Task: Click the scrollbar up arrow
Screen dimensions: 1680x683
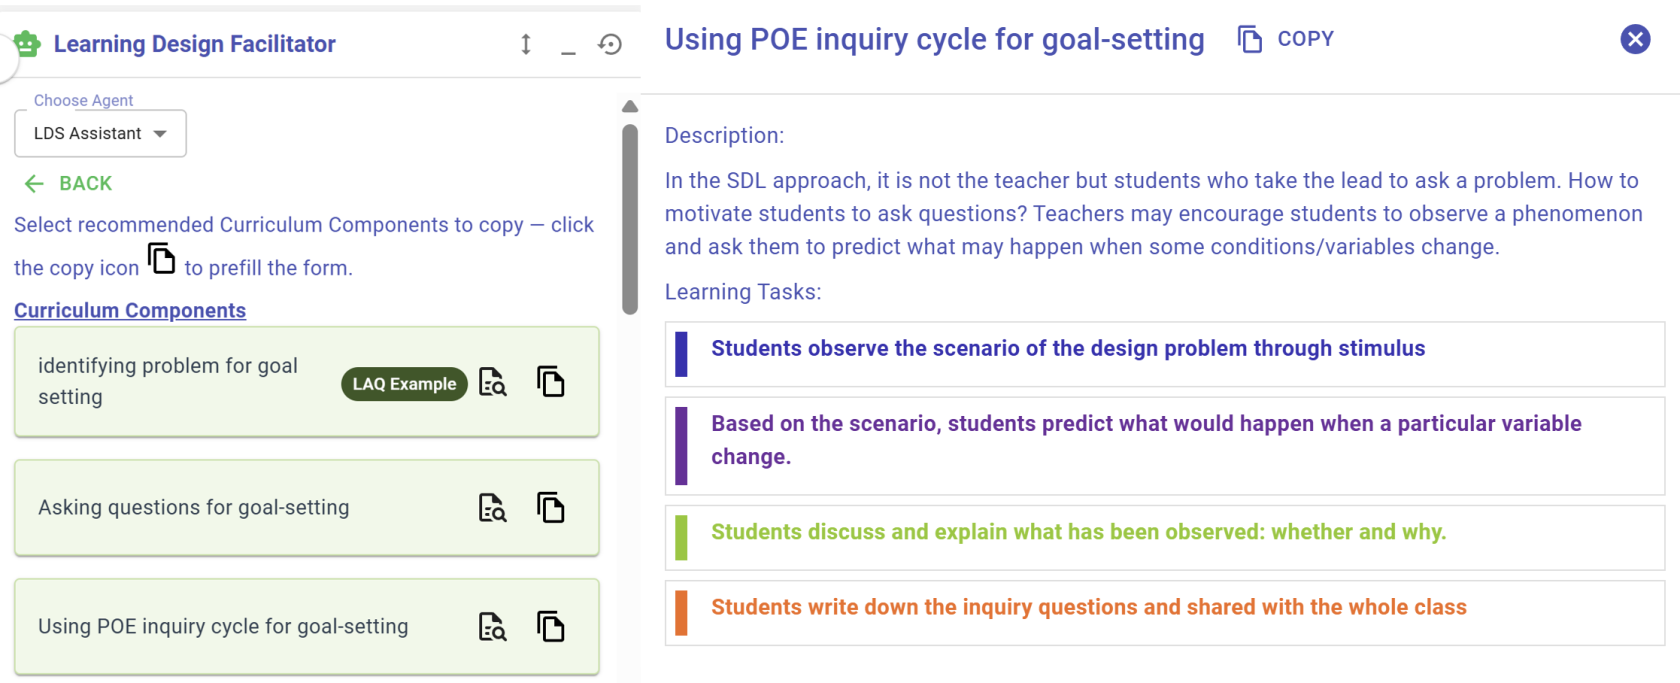Action: [630, 106]
